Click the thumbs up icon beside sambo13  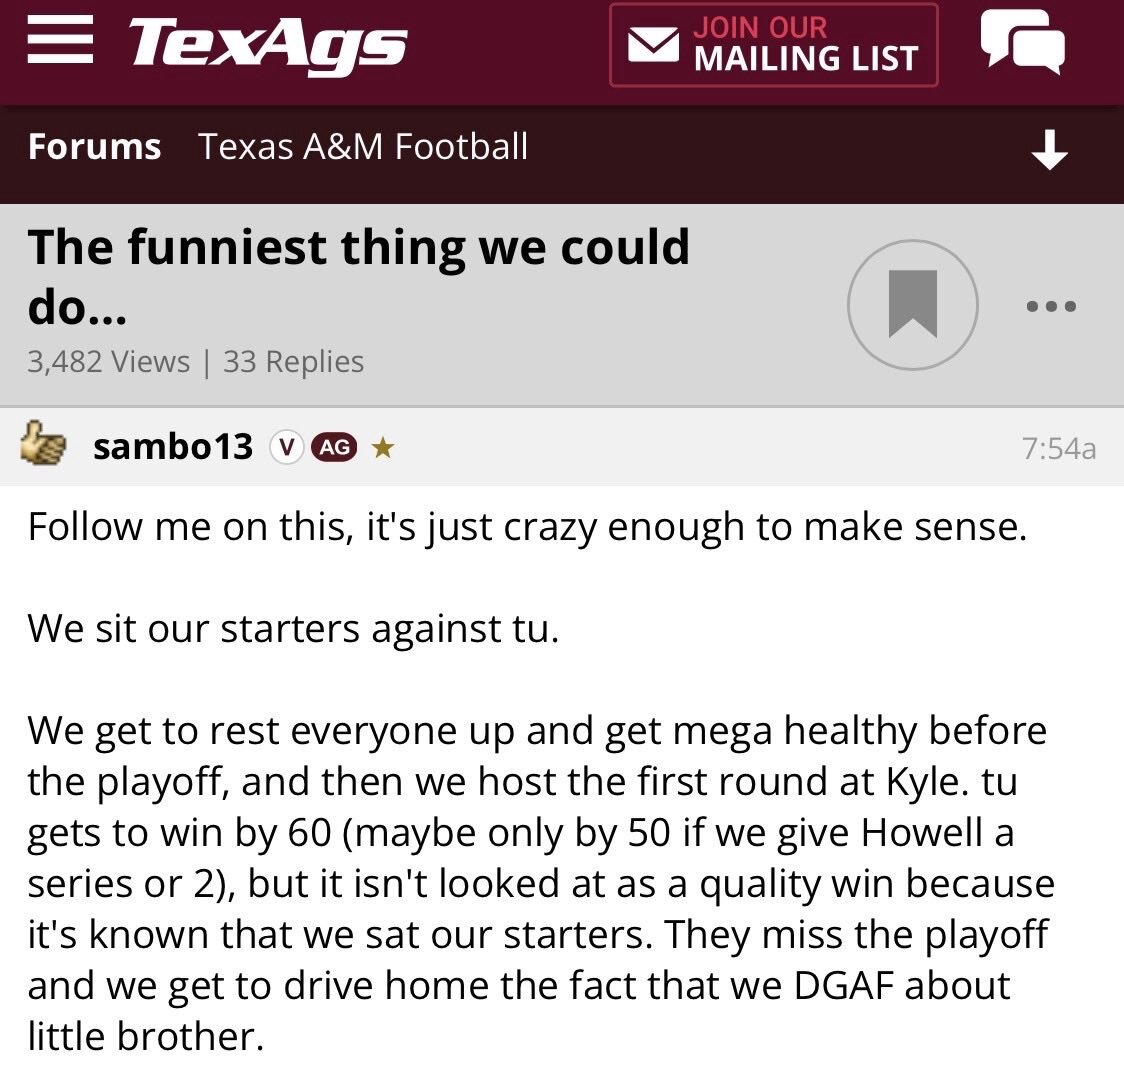(46, 446)
